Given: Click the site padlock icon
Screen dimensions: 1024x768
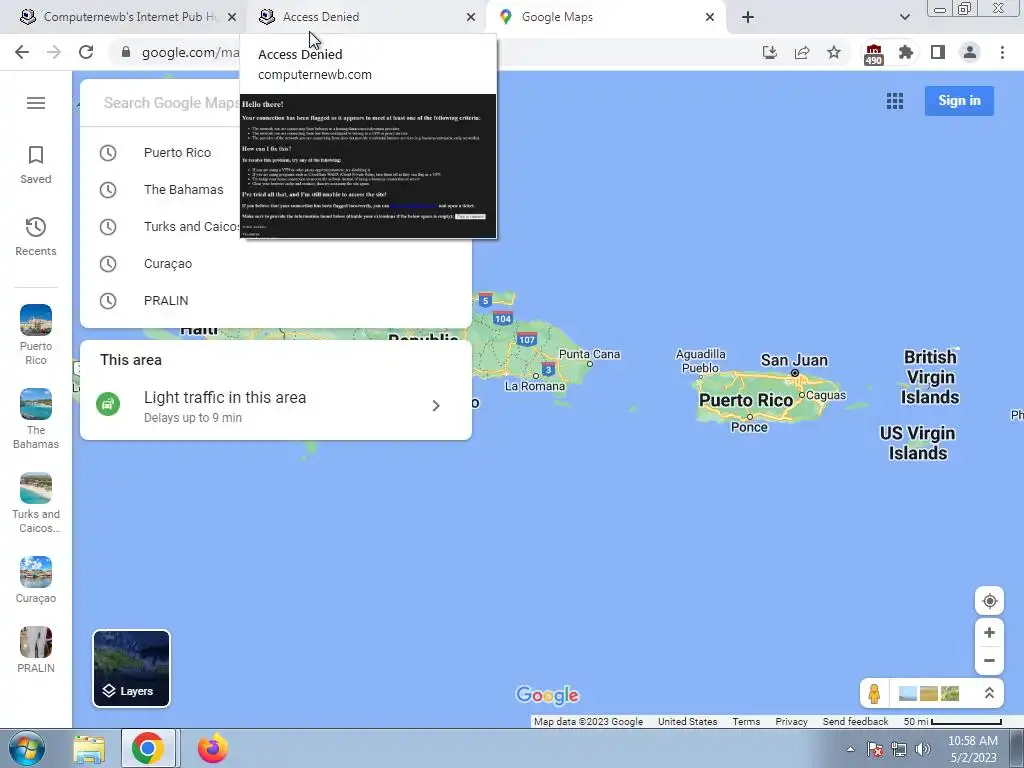Looking at the screenshot, I should 126,52.
